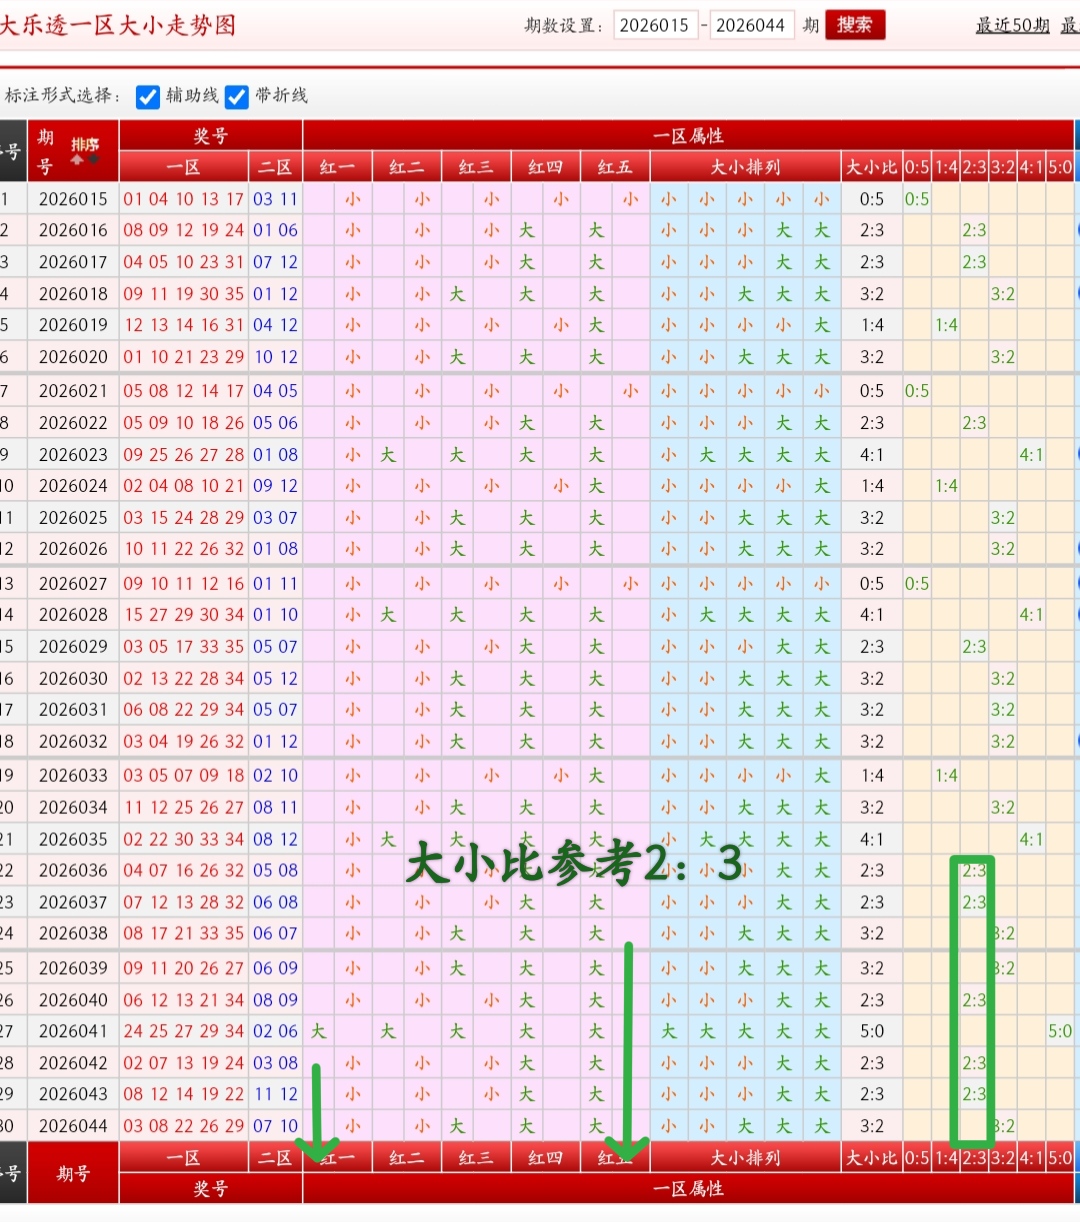The height and width of the screenshot is (1222, 1080).
Task: Click the starting period input showing 2026015
Action: (x=656, y=25)
